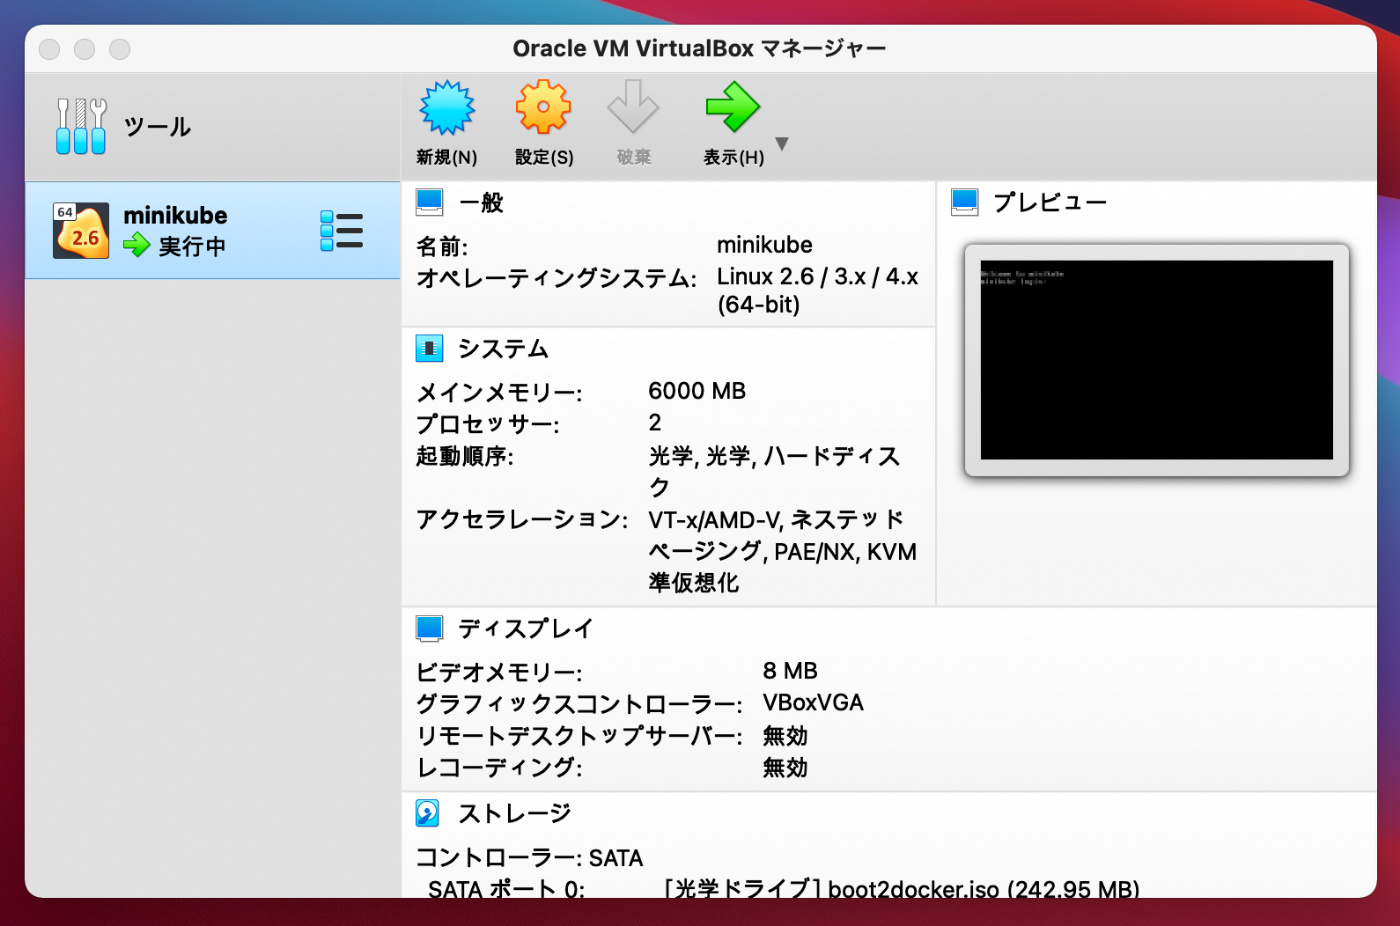
Task: Select the ツール tools icon
Action: [x=81, y=126]
